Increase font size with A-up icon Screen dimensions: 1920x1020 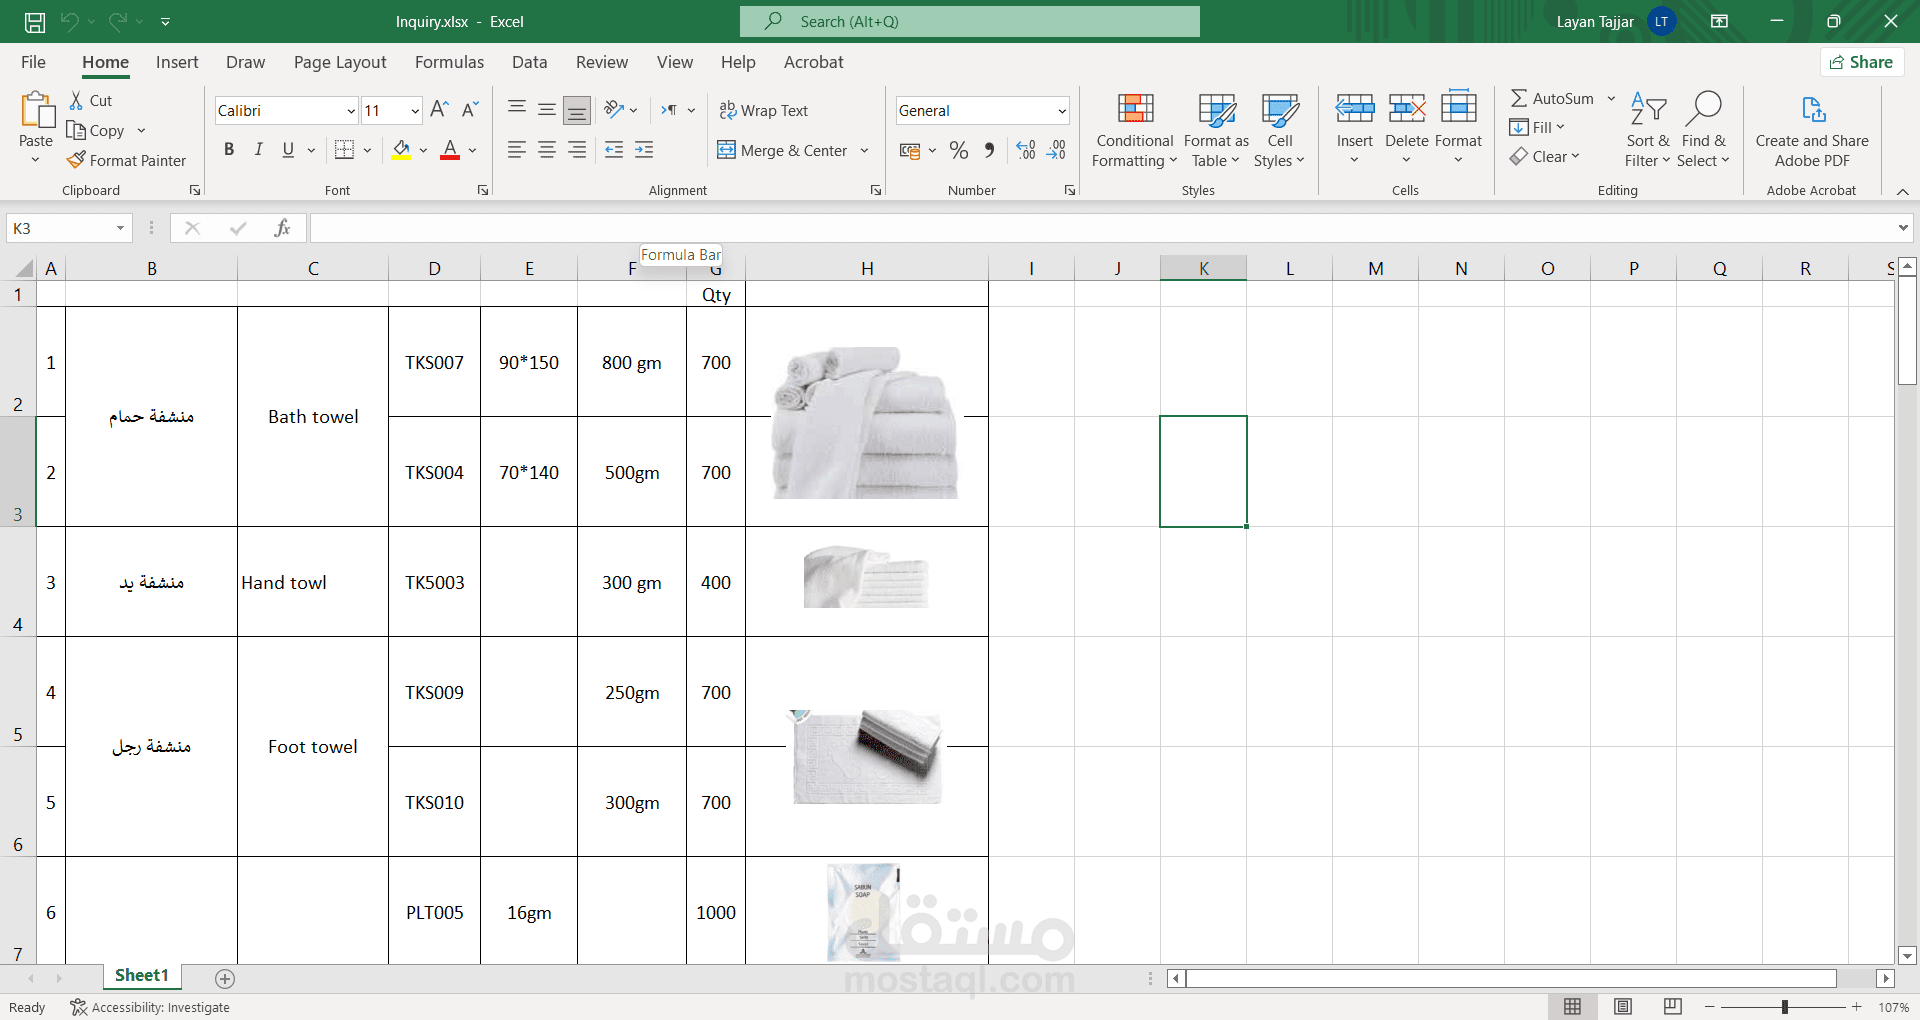tap(439, 110)
